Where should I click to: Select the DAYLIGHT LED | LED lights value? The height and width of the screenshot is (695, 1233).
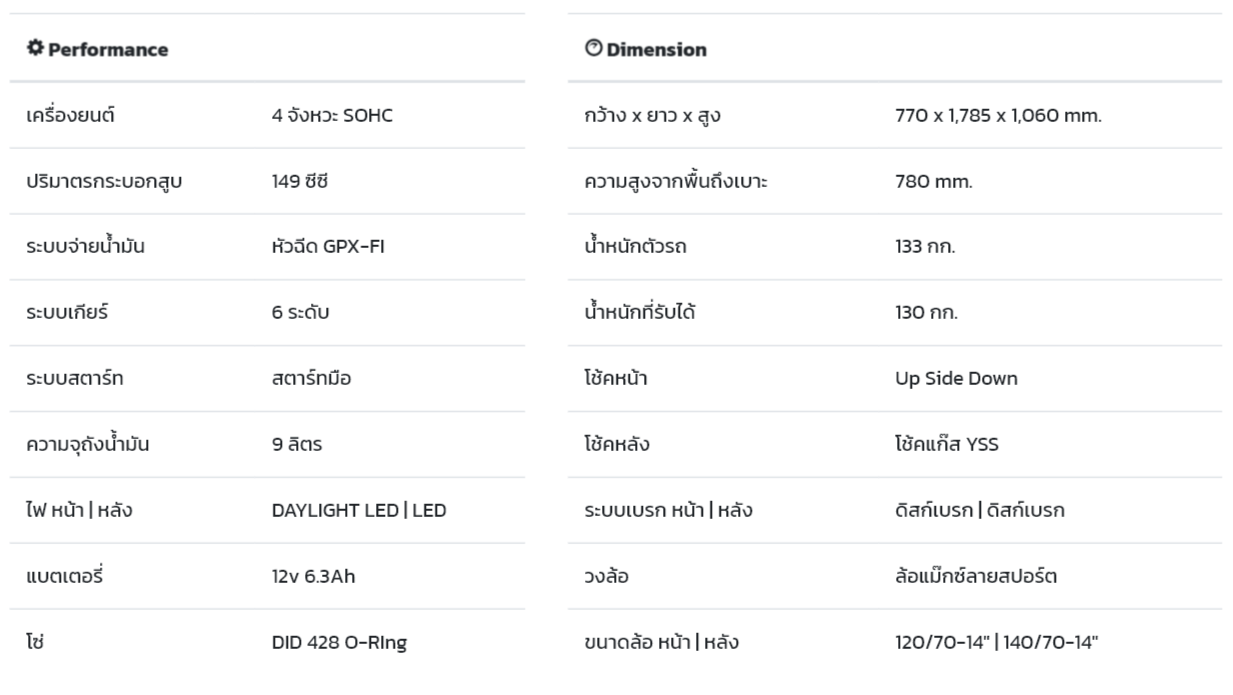[359, 510]
